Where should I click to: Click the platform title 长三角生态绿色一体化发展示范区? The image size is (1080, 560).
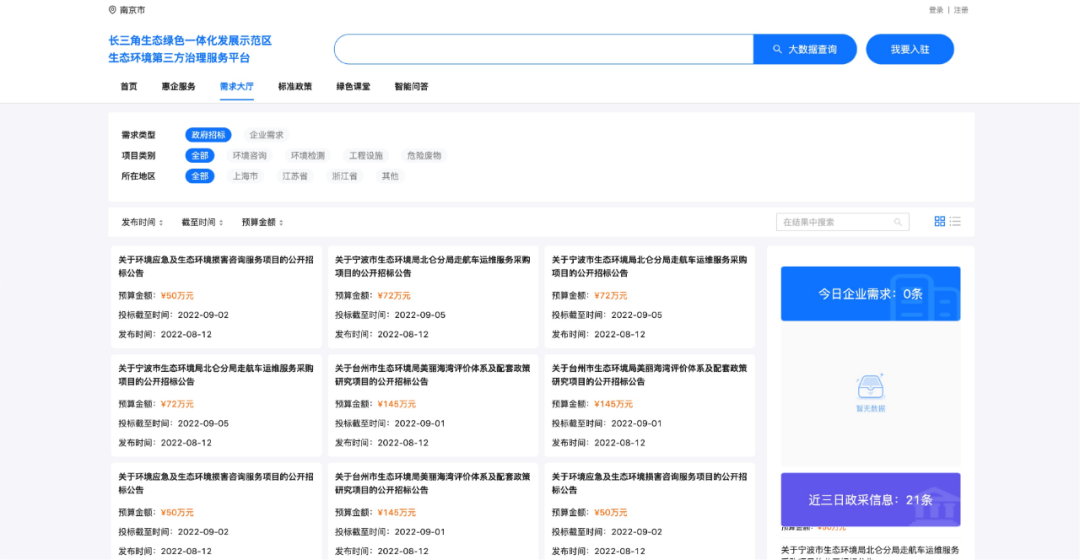click(x=190, y=41)
